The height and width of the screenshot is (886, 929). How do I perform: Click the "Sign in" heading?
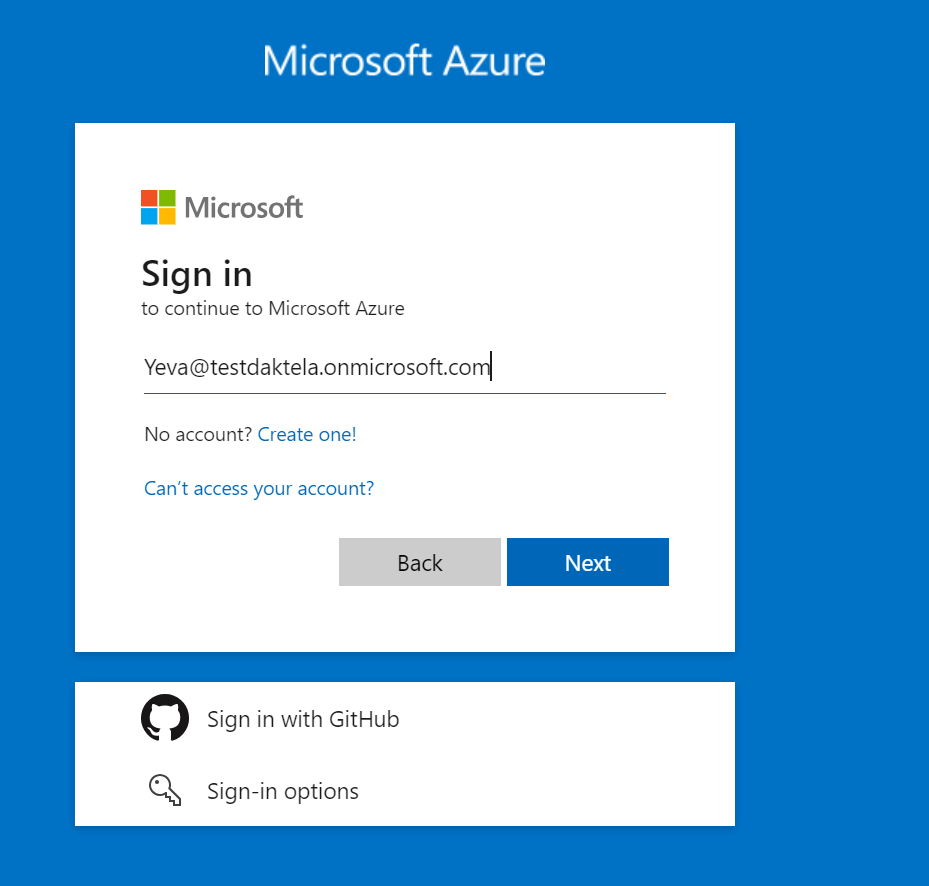click(197, 273)
